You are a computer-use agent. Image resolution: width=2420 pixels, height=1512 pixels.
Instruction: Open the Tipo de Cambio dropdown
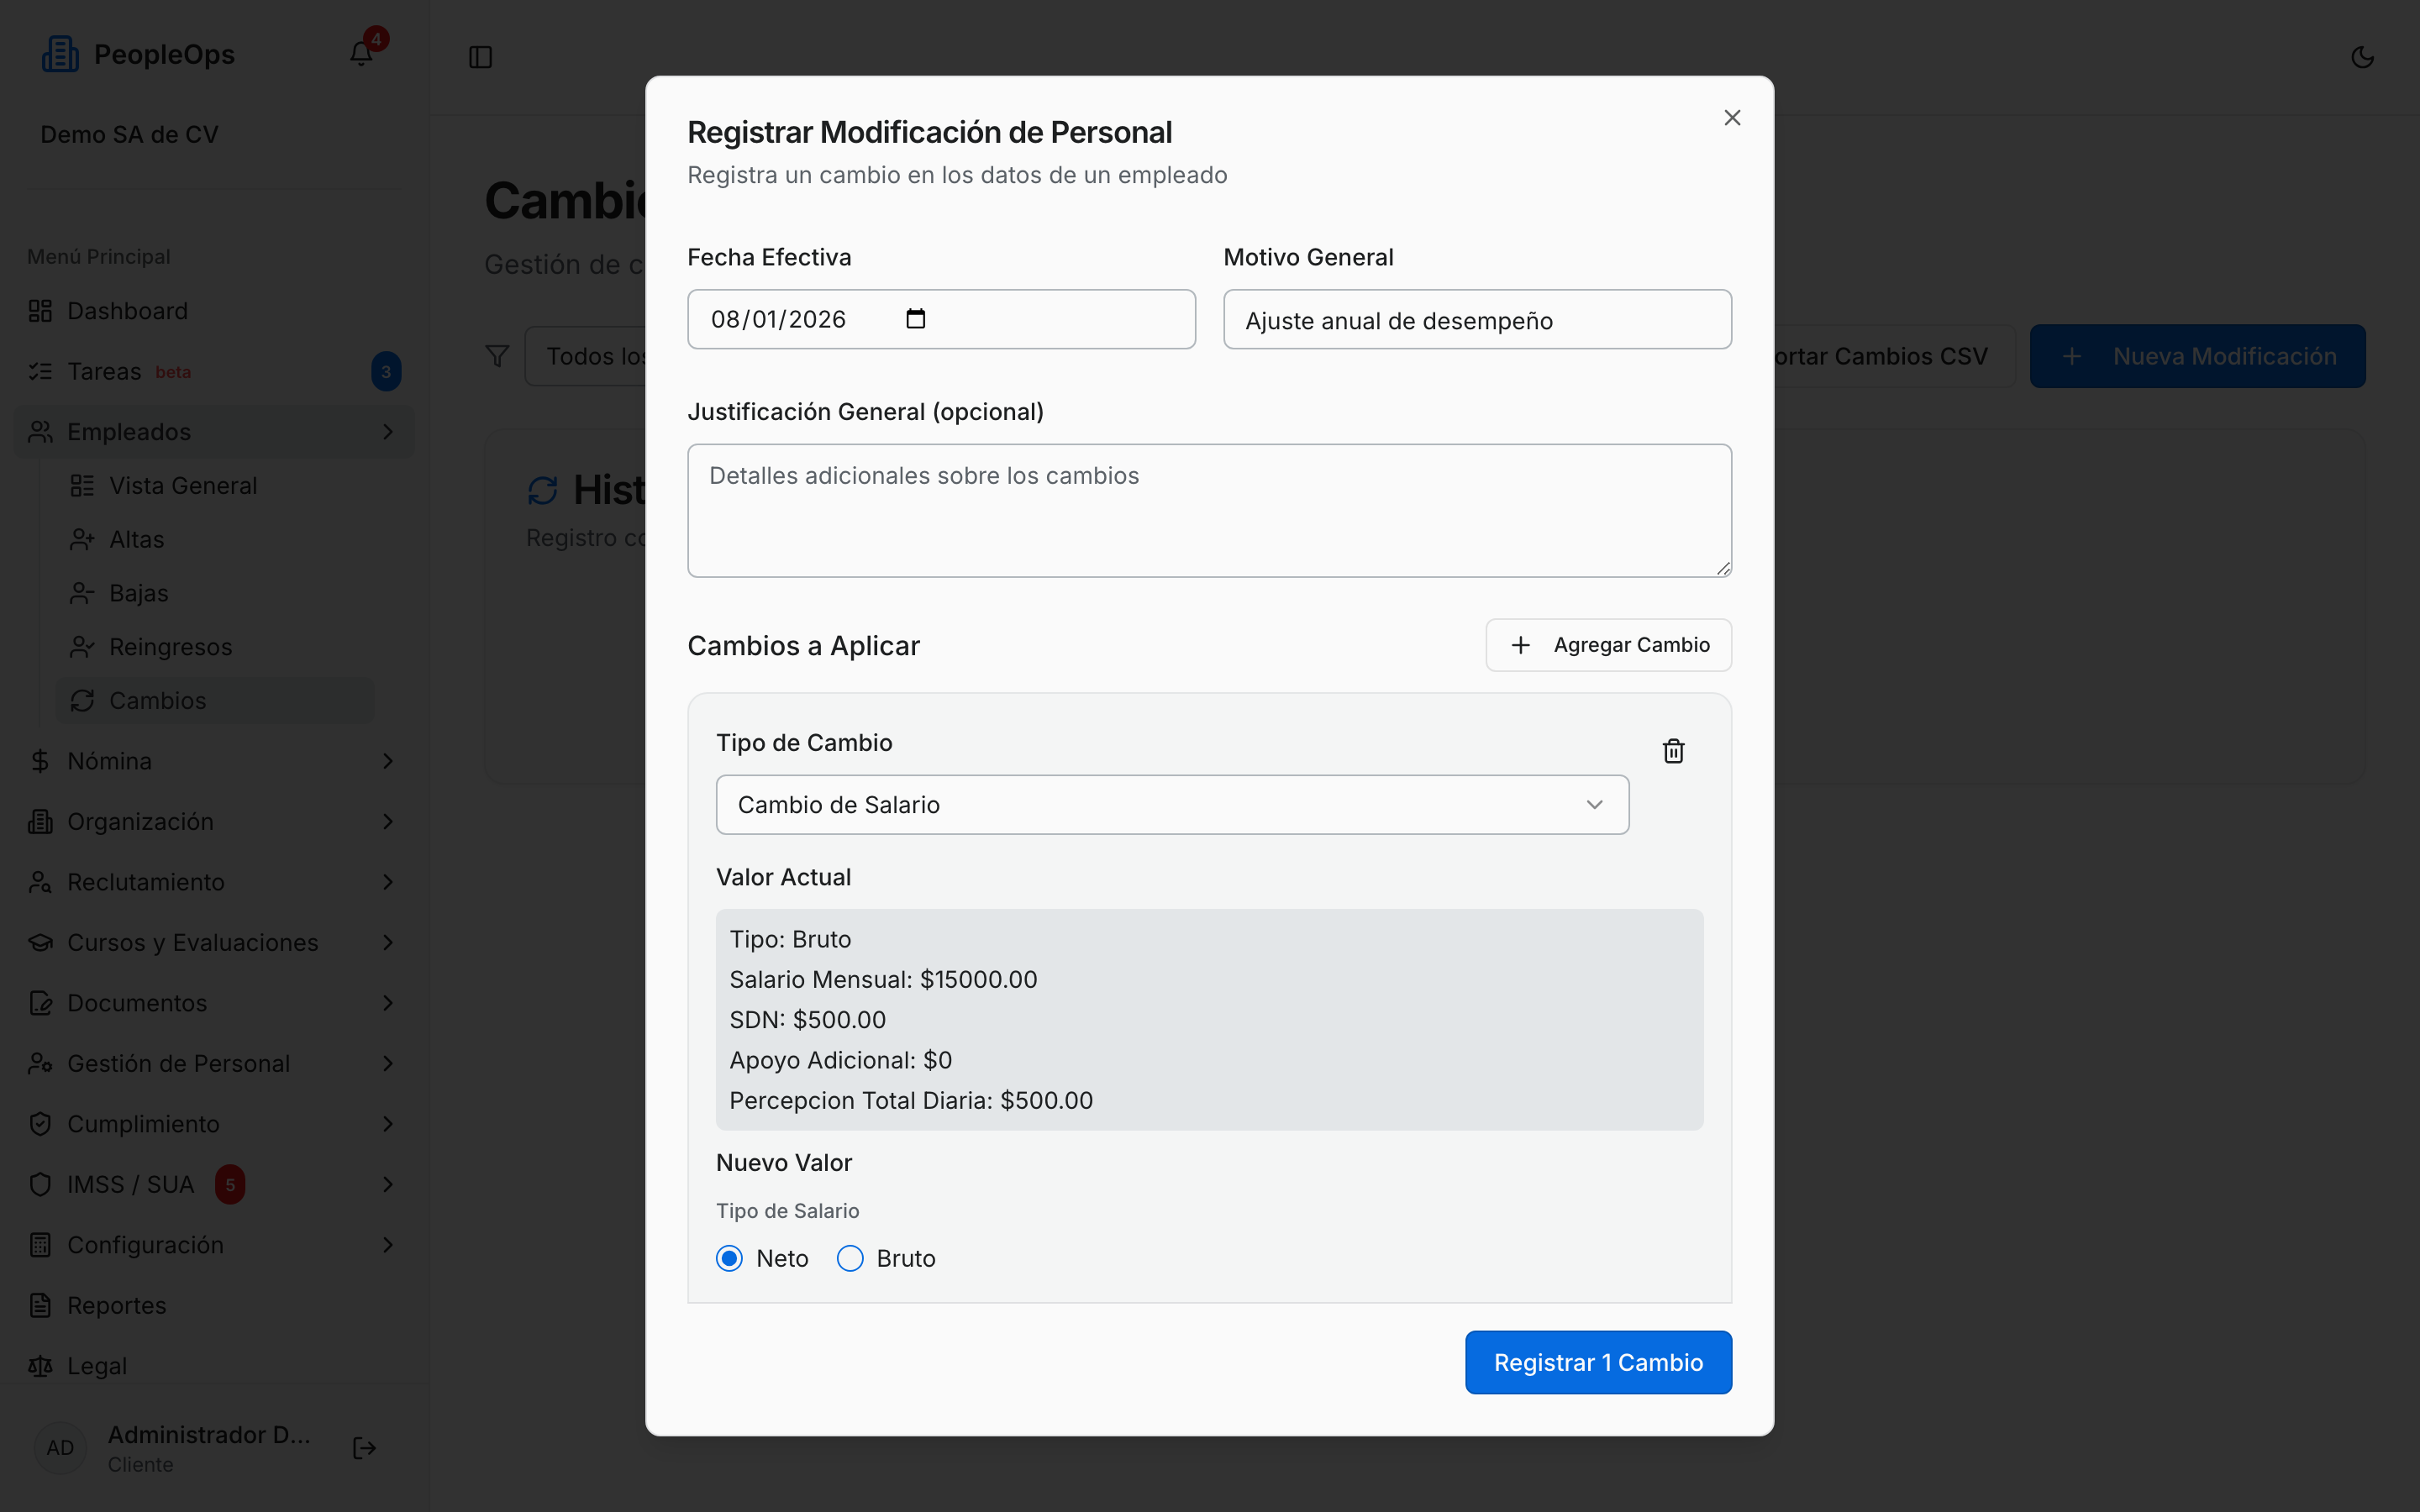coord(1172,805)
